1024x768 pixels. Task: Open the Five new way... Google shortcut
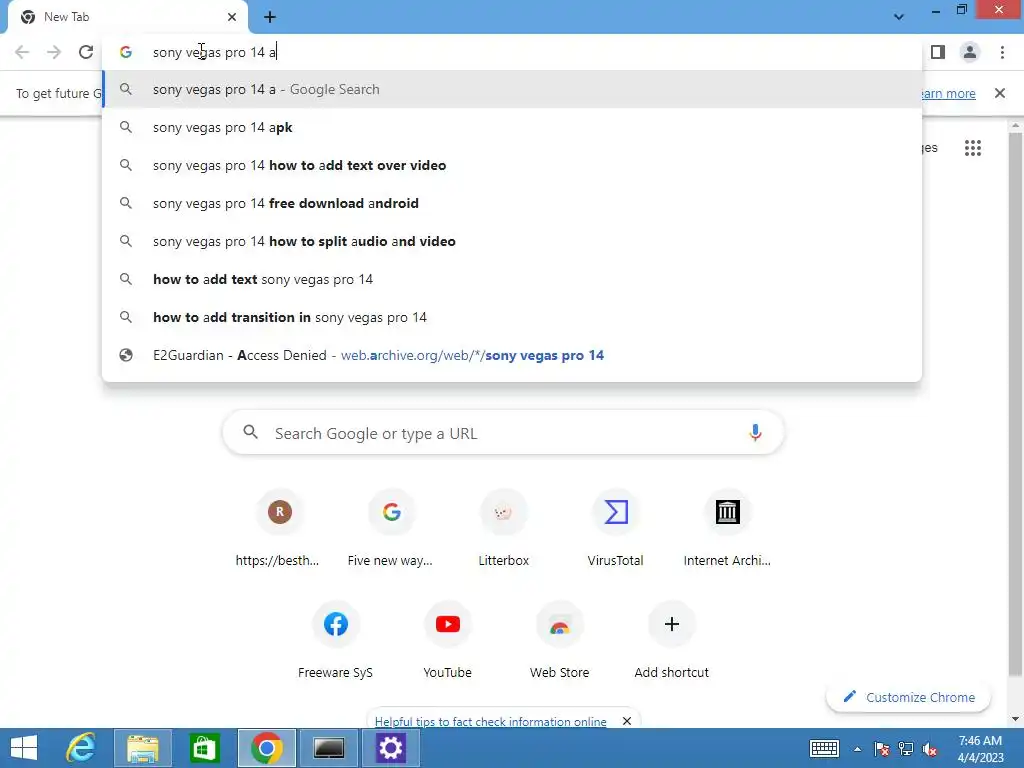click(x=391, y=528)
